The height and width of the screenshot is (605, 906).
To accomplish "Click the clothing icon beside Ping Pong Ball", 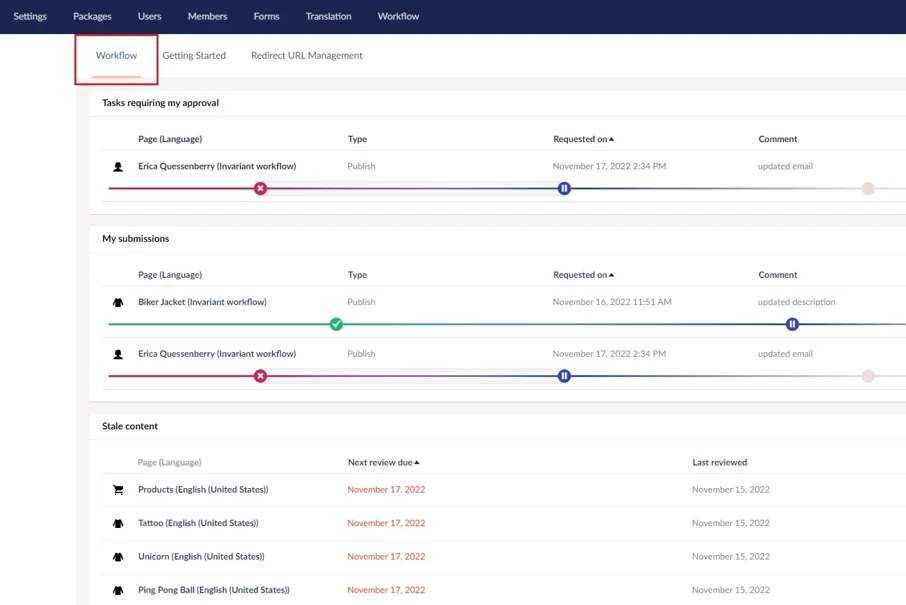I will 118,591.
